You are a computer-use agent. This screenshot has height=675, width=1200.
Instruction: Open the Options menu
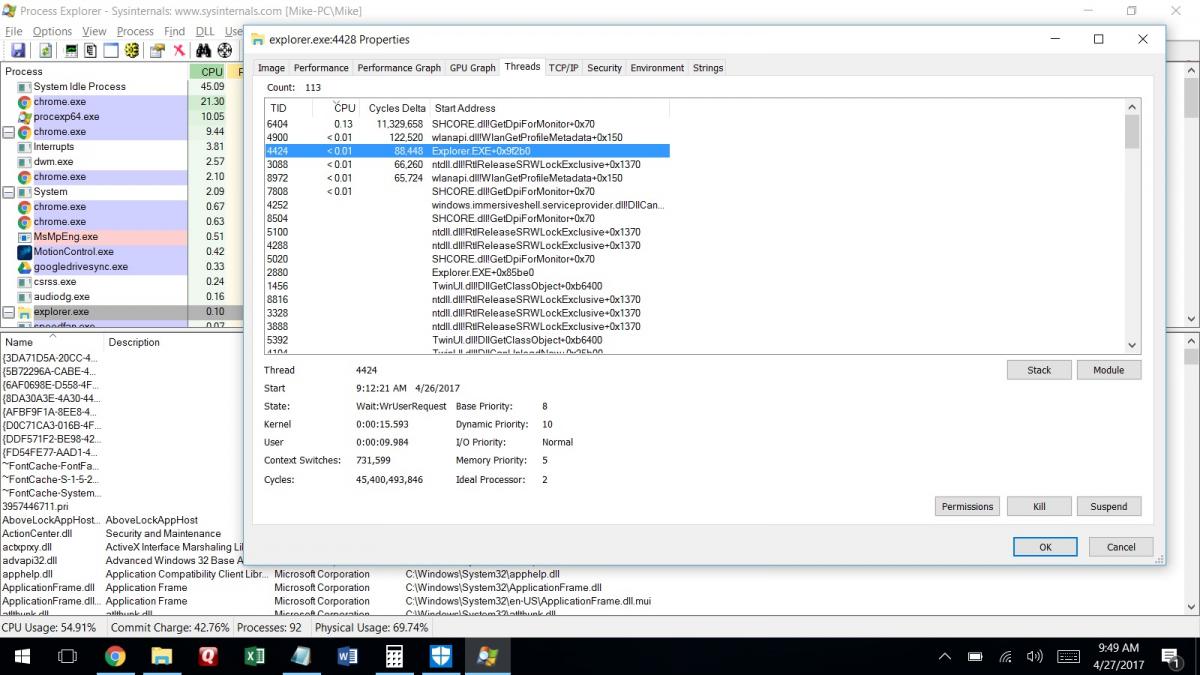pos(52,31)
